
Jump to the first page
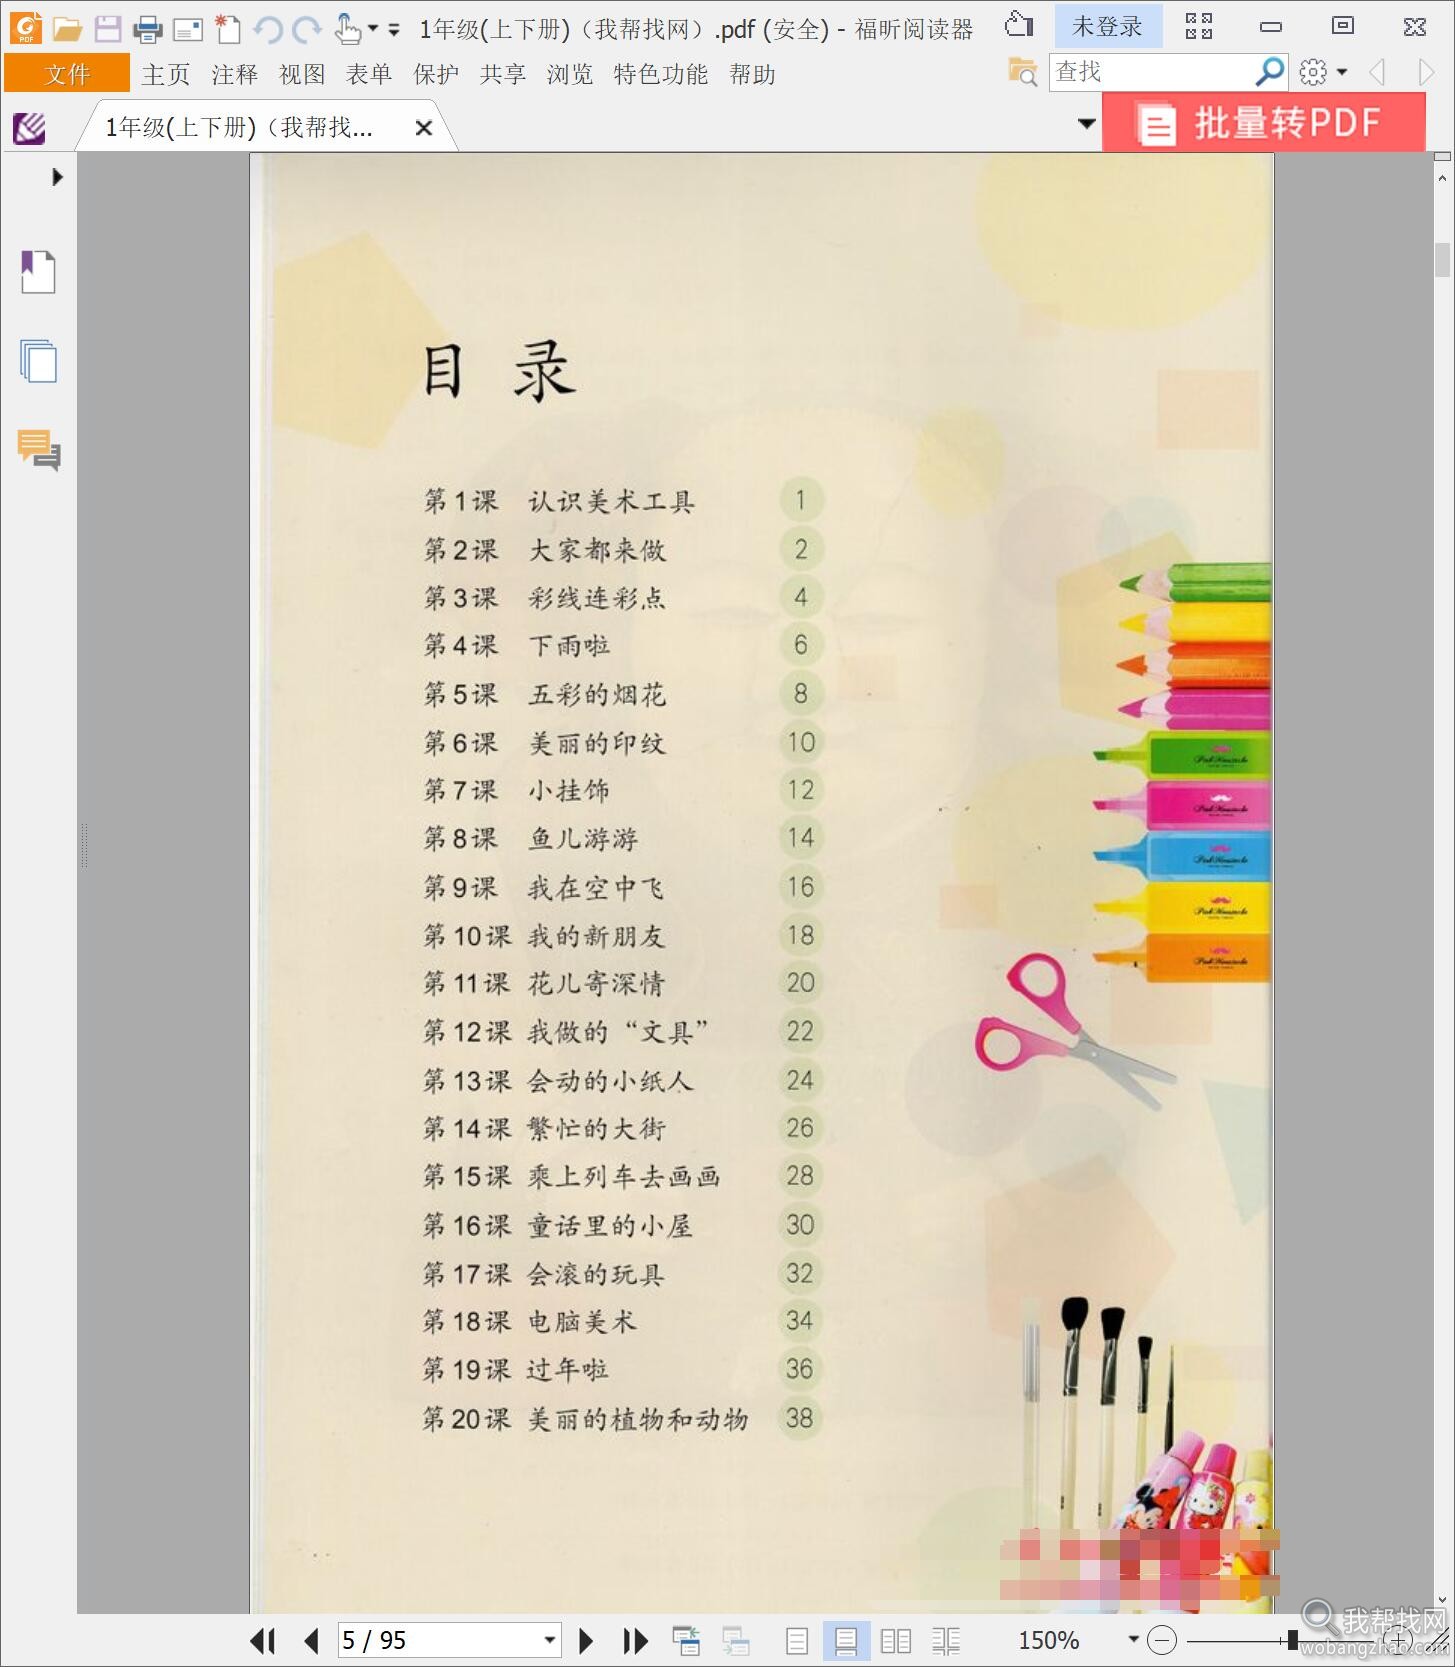pos(262,1641)
